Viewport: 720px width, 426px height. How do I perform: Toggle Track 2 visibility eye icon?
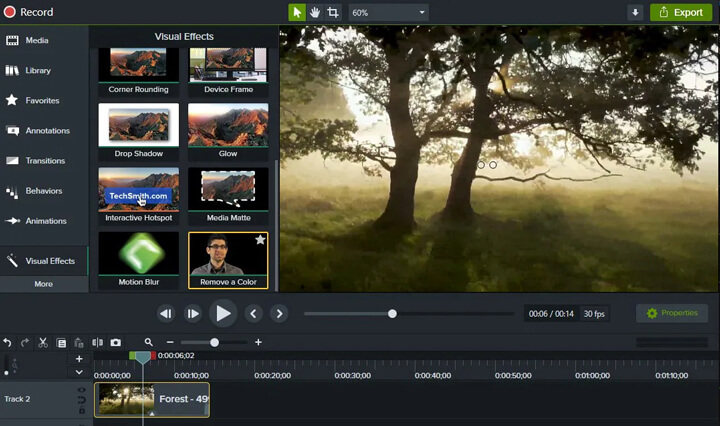(x=82, y=391)
